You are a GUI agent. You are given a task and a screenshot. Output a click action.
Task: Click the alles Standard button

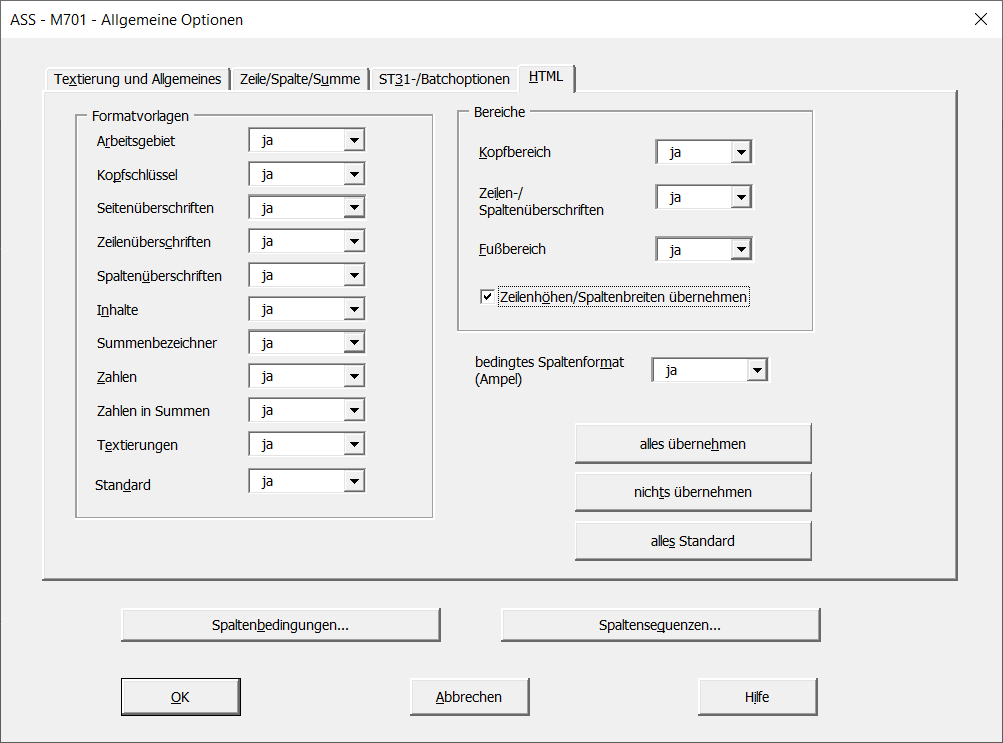692,541
